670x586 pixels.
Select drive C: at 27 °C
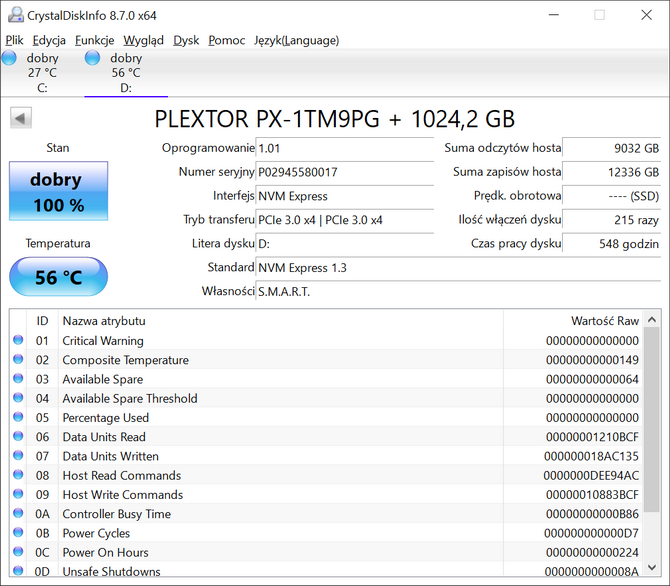(42, 73)
